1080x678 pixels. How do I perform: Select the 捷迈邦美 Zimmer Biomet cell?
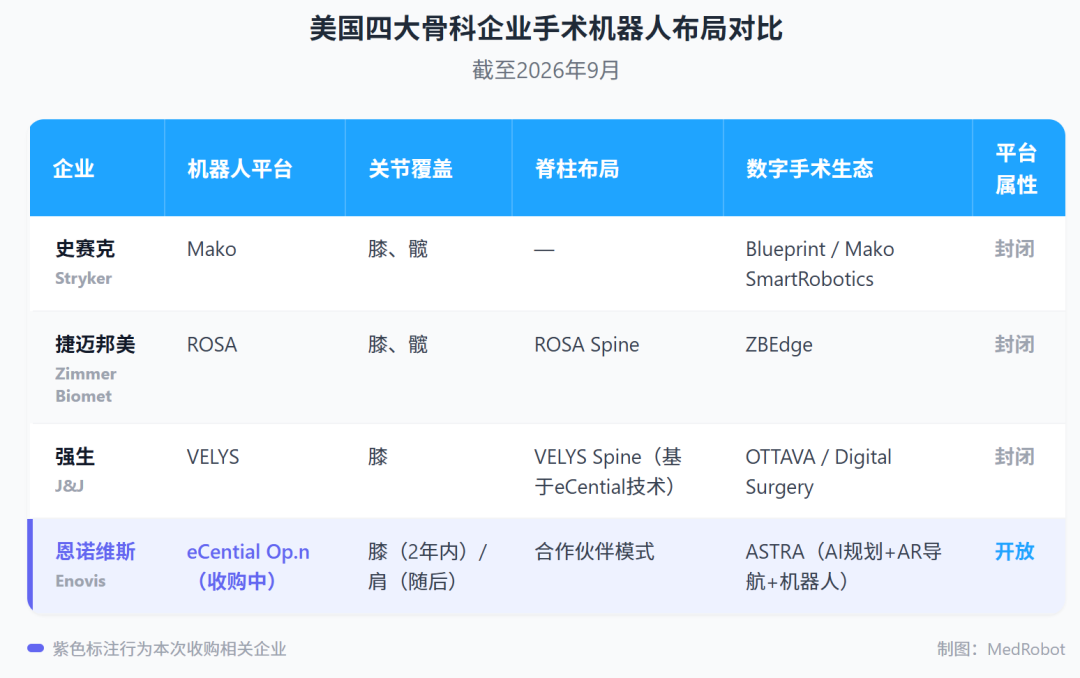[97, 367]
